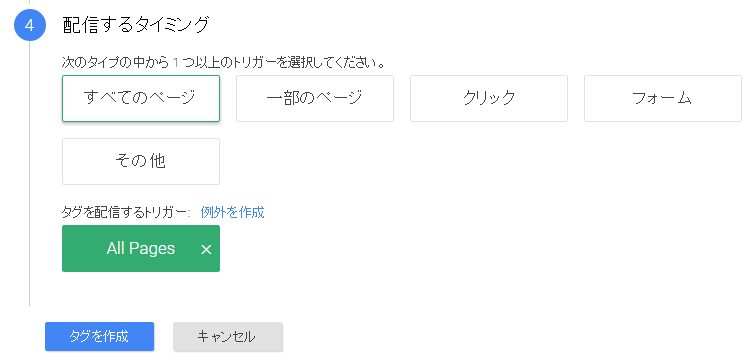Remove the All Pages trigger via X
Image resolution: width=753 pixels, height=364 pixels.
coord(206,249)
